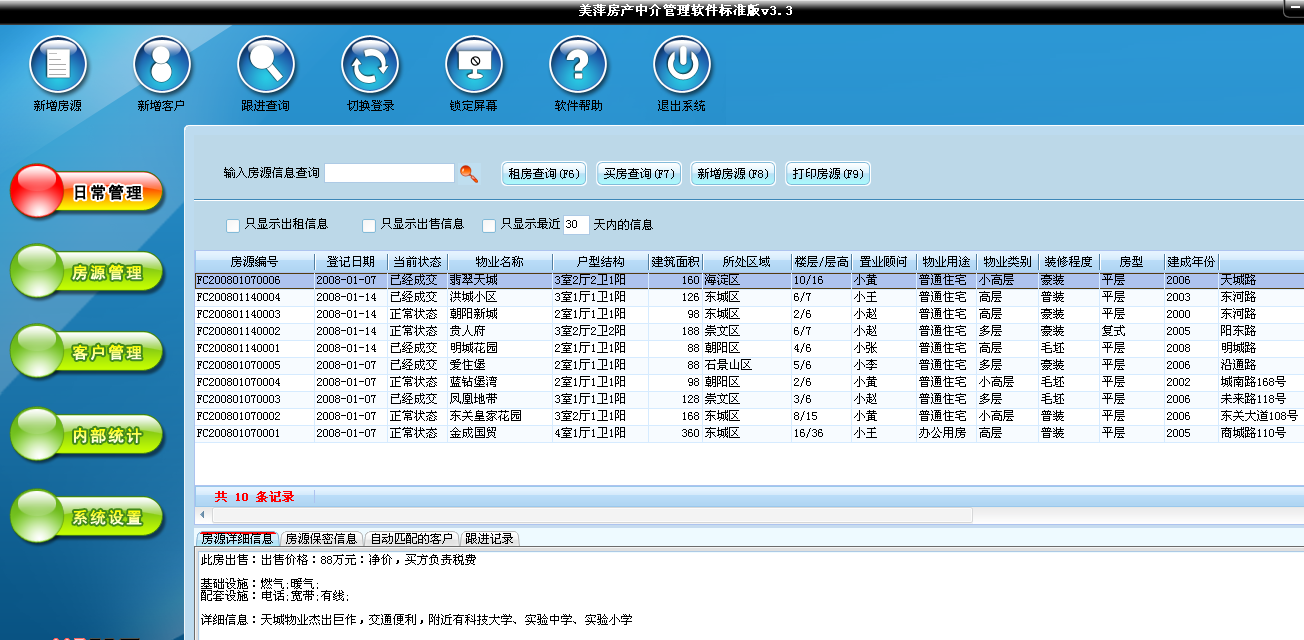The image size is (1304, 640).
Task: Open 跟进查询 magnifier icon
Action: [266, 65]
